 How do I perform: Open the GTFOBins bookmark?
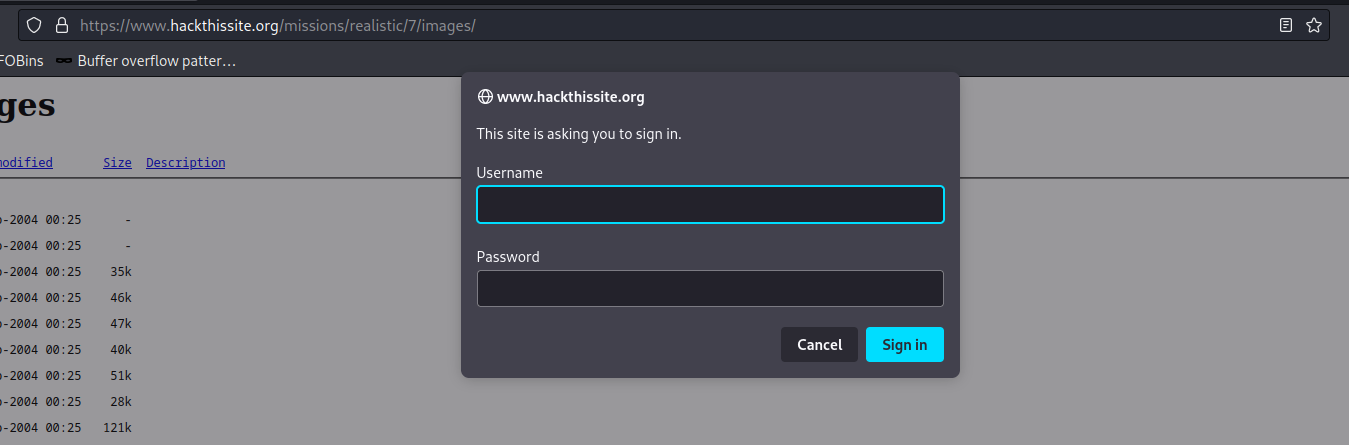[x=18, y=61]
